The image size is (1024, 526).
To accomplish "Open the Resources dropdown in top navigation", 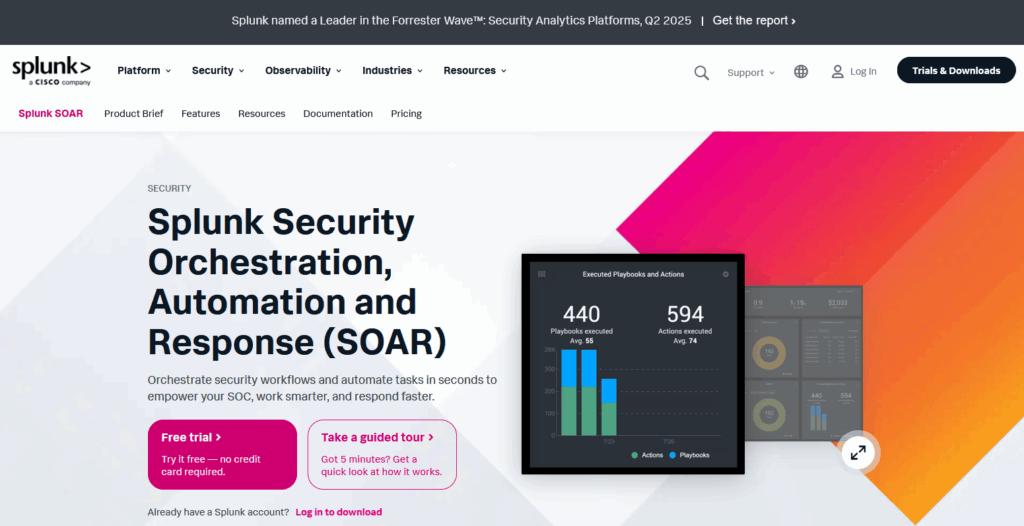I will (x=475, y=71).
